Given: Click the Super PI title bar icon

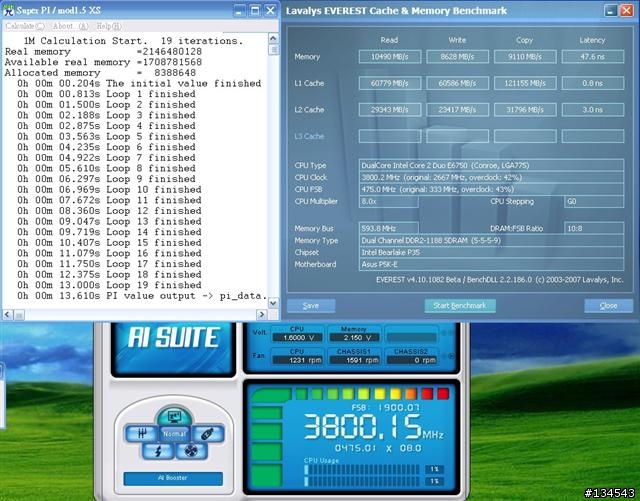Looking at the screenshot, I should tap(9, 10).
